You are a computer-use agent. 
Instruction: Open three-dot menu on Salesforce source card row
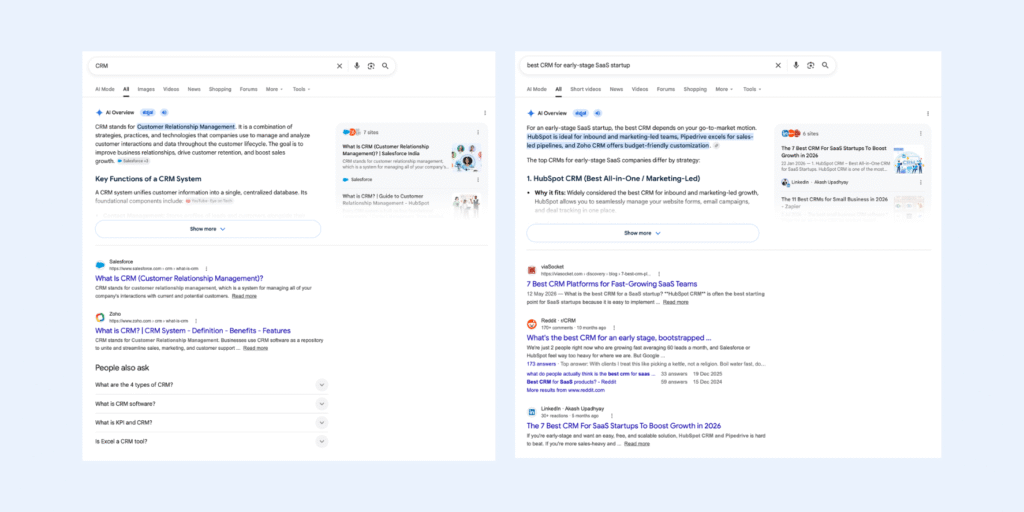click(478, 179)
